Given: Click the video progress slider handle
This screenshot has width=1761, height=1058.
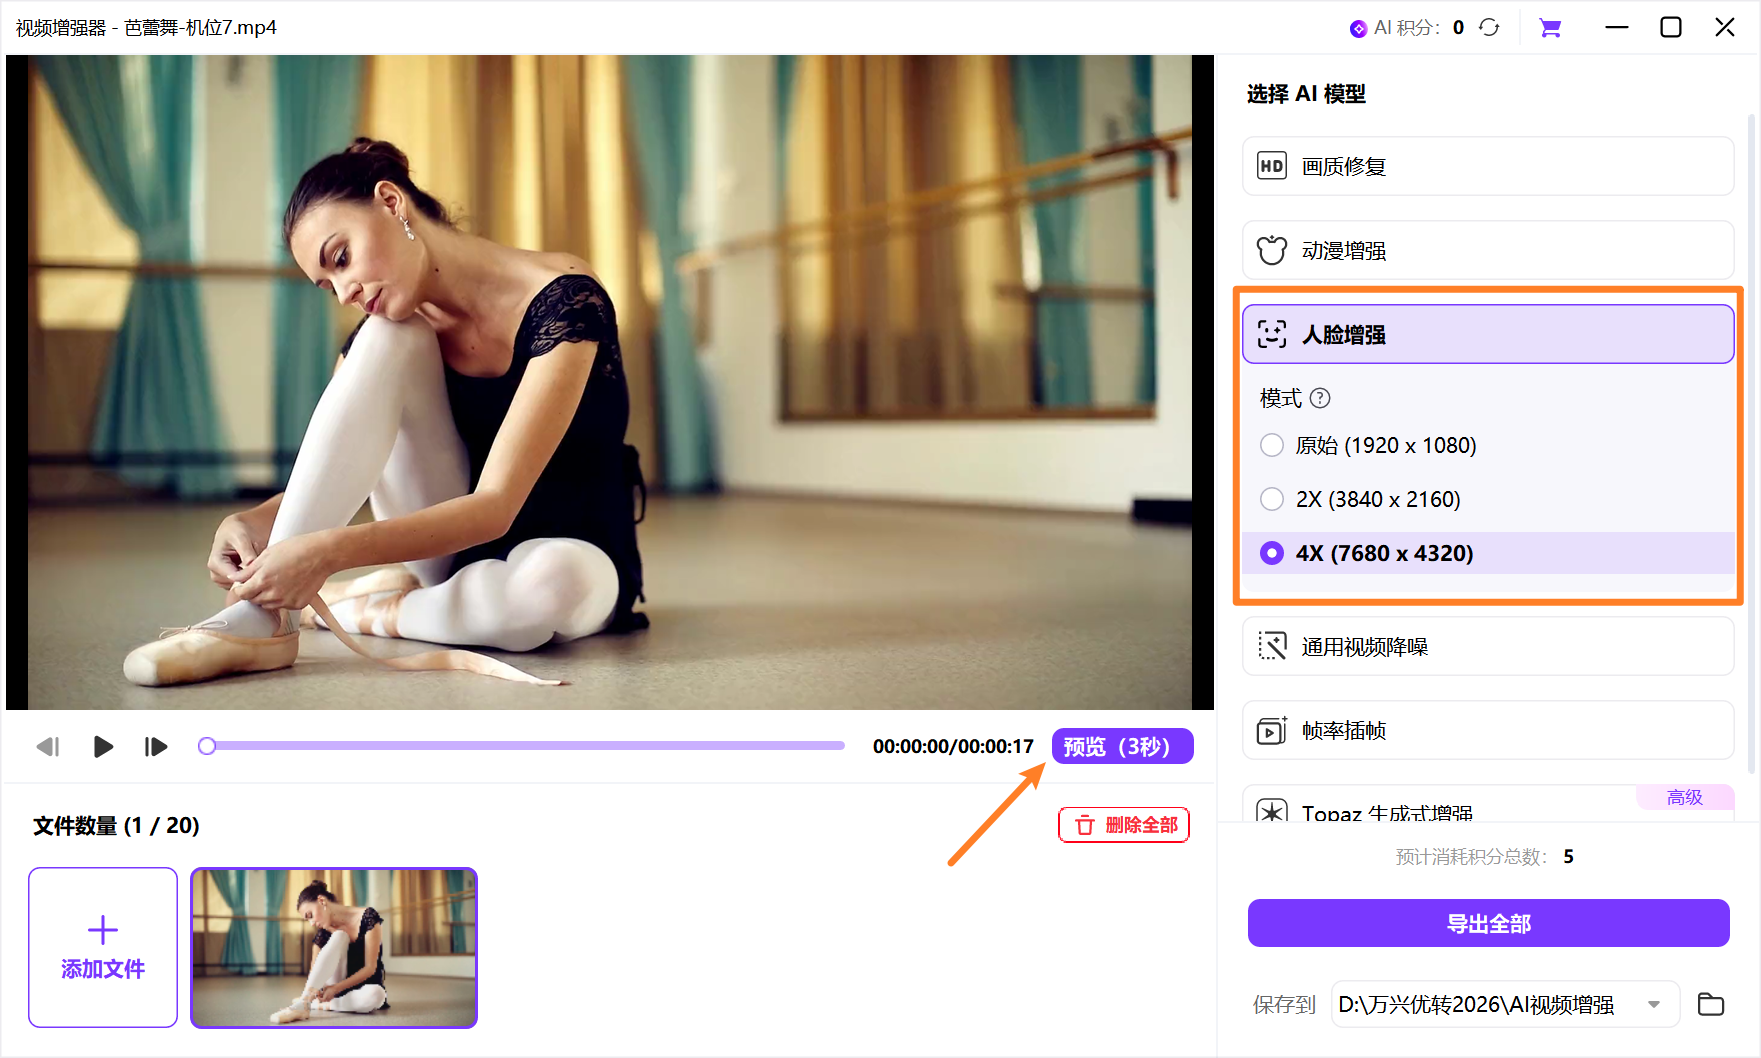Looking at the screenshot, I should [207, 746].
